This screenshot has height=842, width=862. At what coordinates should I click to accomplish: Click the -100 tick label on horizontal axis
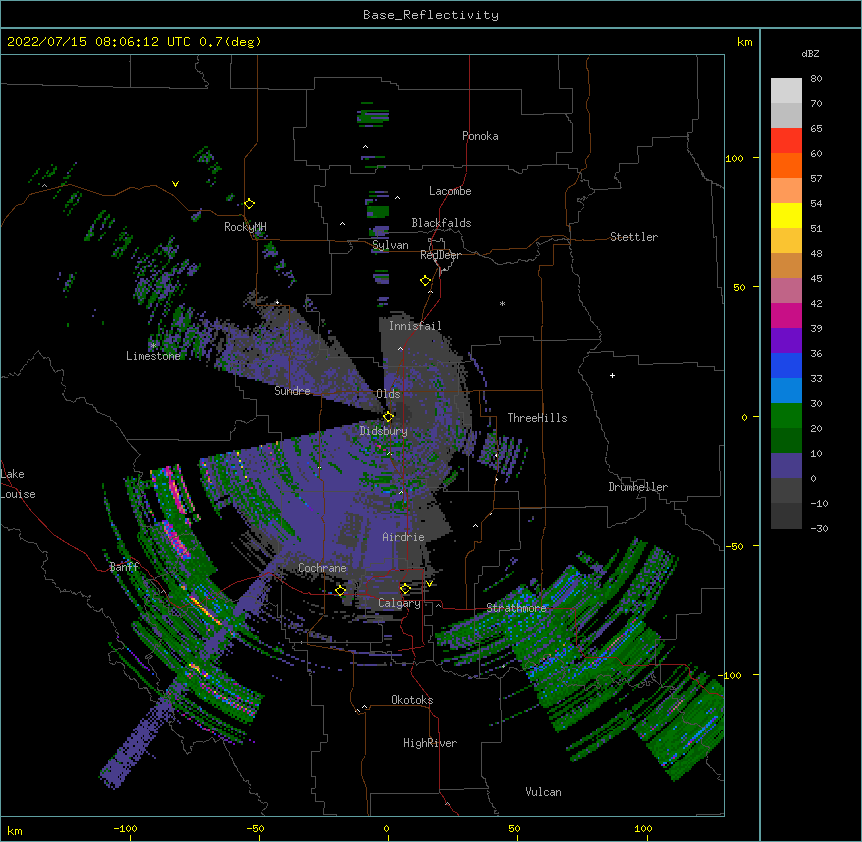pyautogui.click(x=125, y=828)
